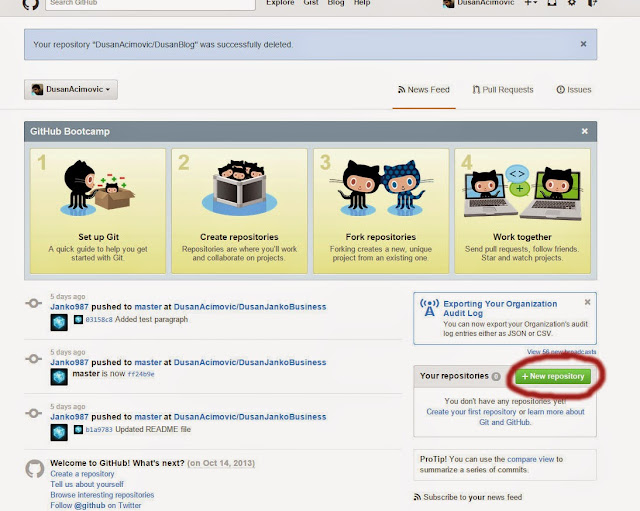640x511 pixels.
Task: Open commit b1a9783 Updated README file
Action: pos(98,430)
